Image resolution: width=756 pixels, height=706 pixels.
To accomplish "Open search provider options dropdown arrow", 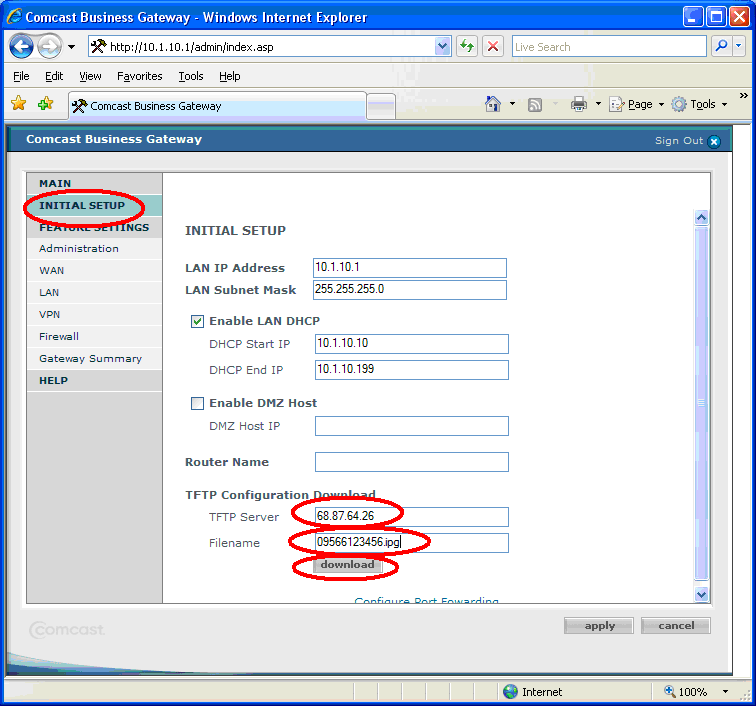I will click(739, 46).
